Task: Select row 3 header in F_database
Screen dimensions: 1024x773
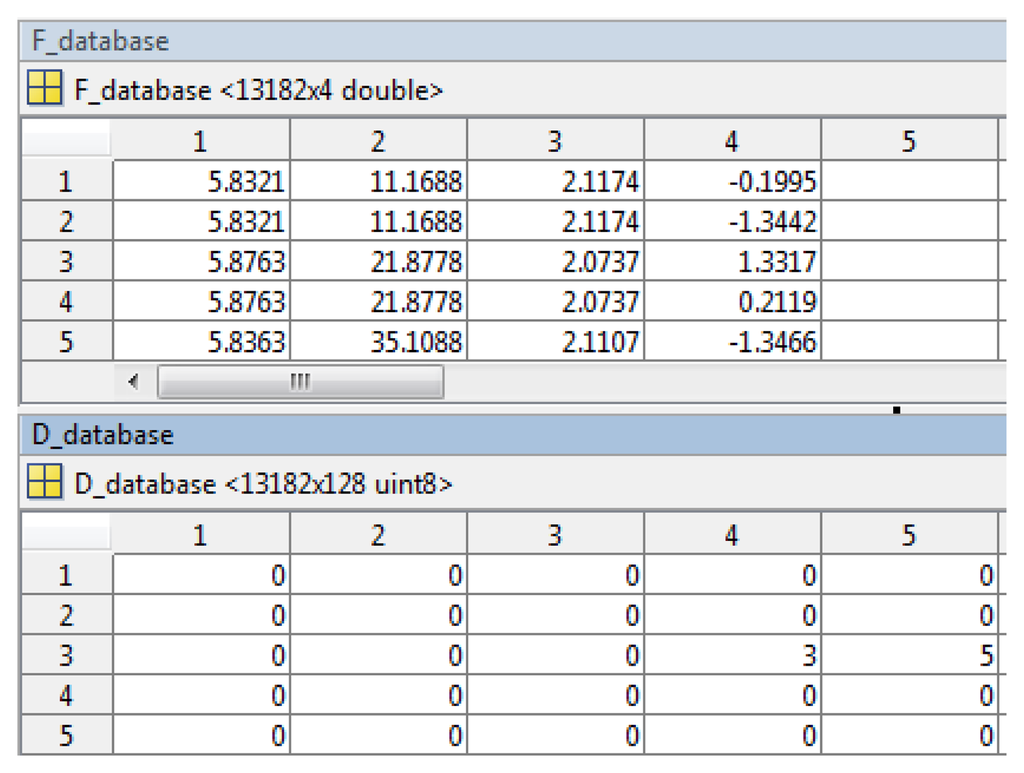Action: [67, 261]
